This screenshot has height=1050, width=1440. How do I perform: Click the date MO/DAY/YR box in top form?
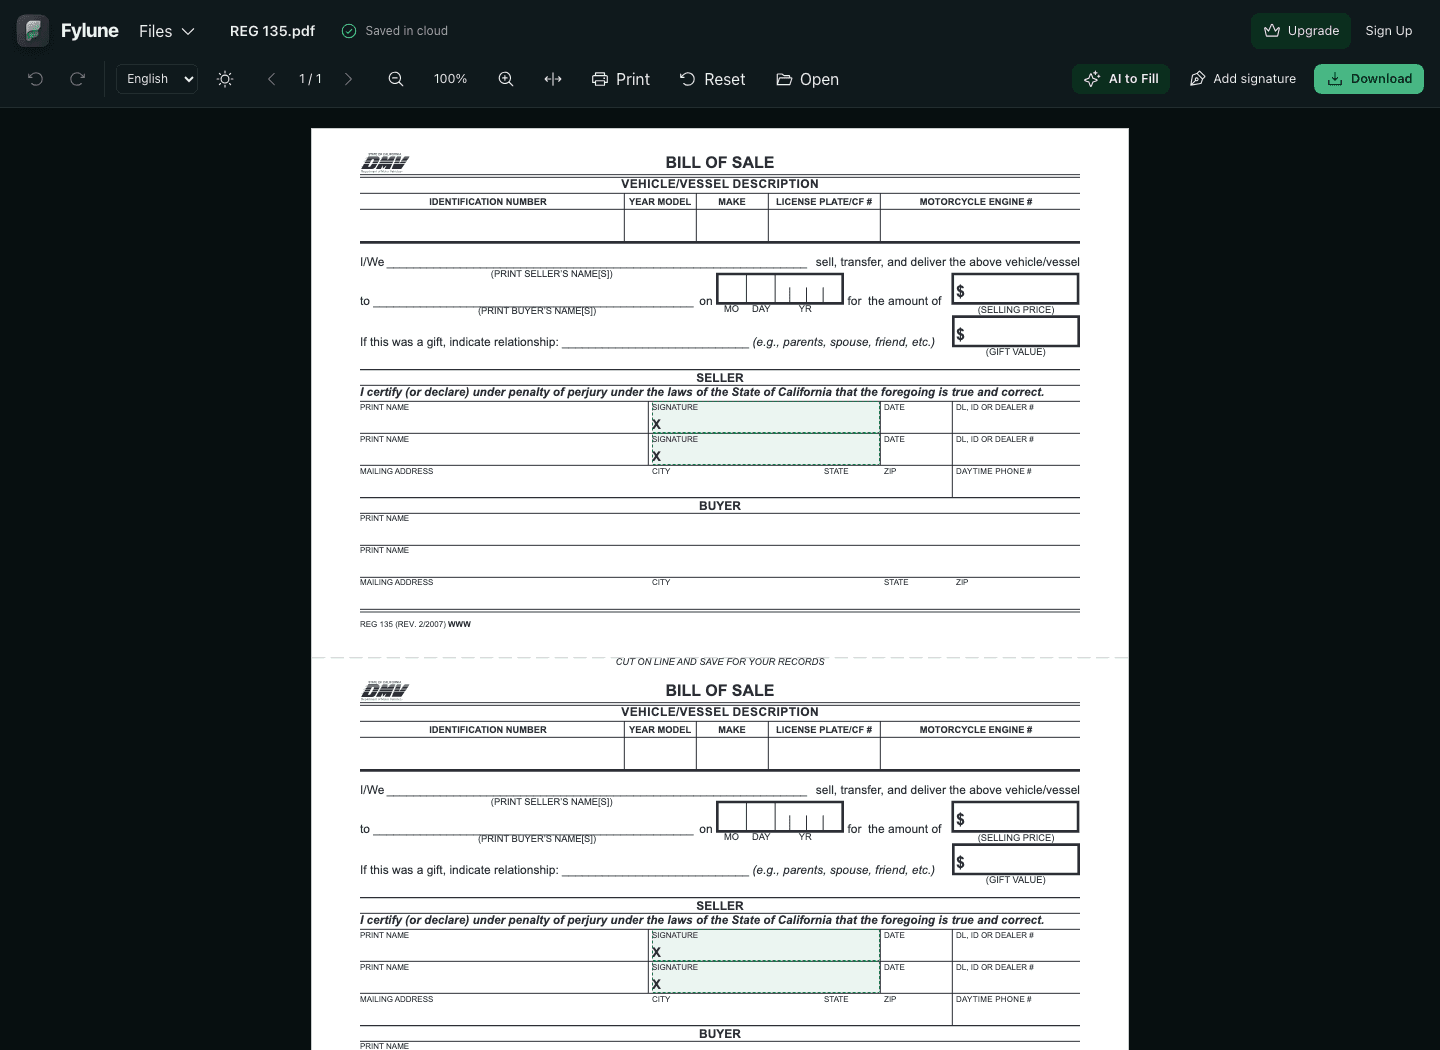coord(780,288)
